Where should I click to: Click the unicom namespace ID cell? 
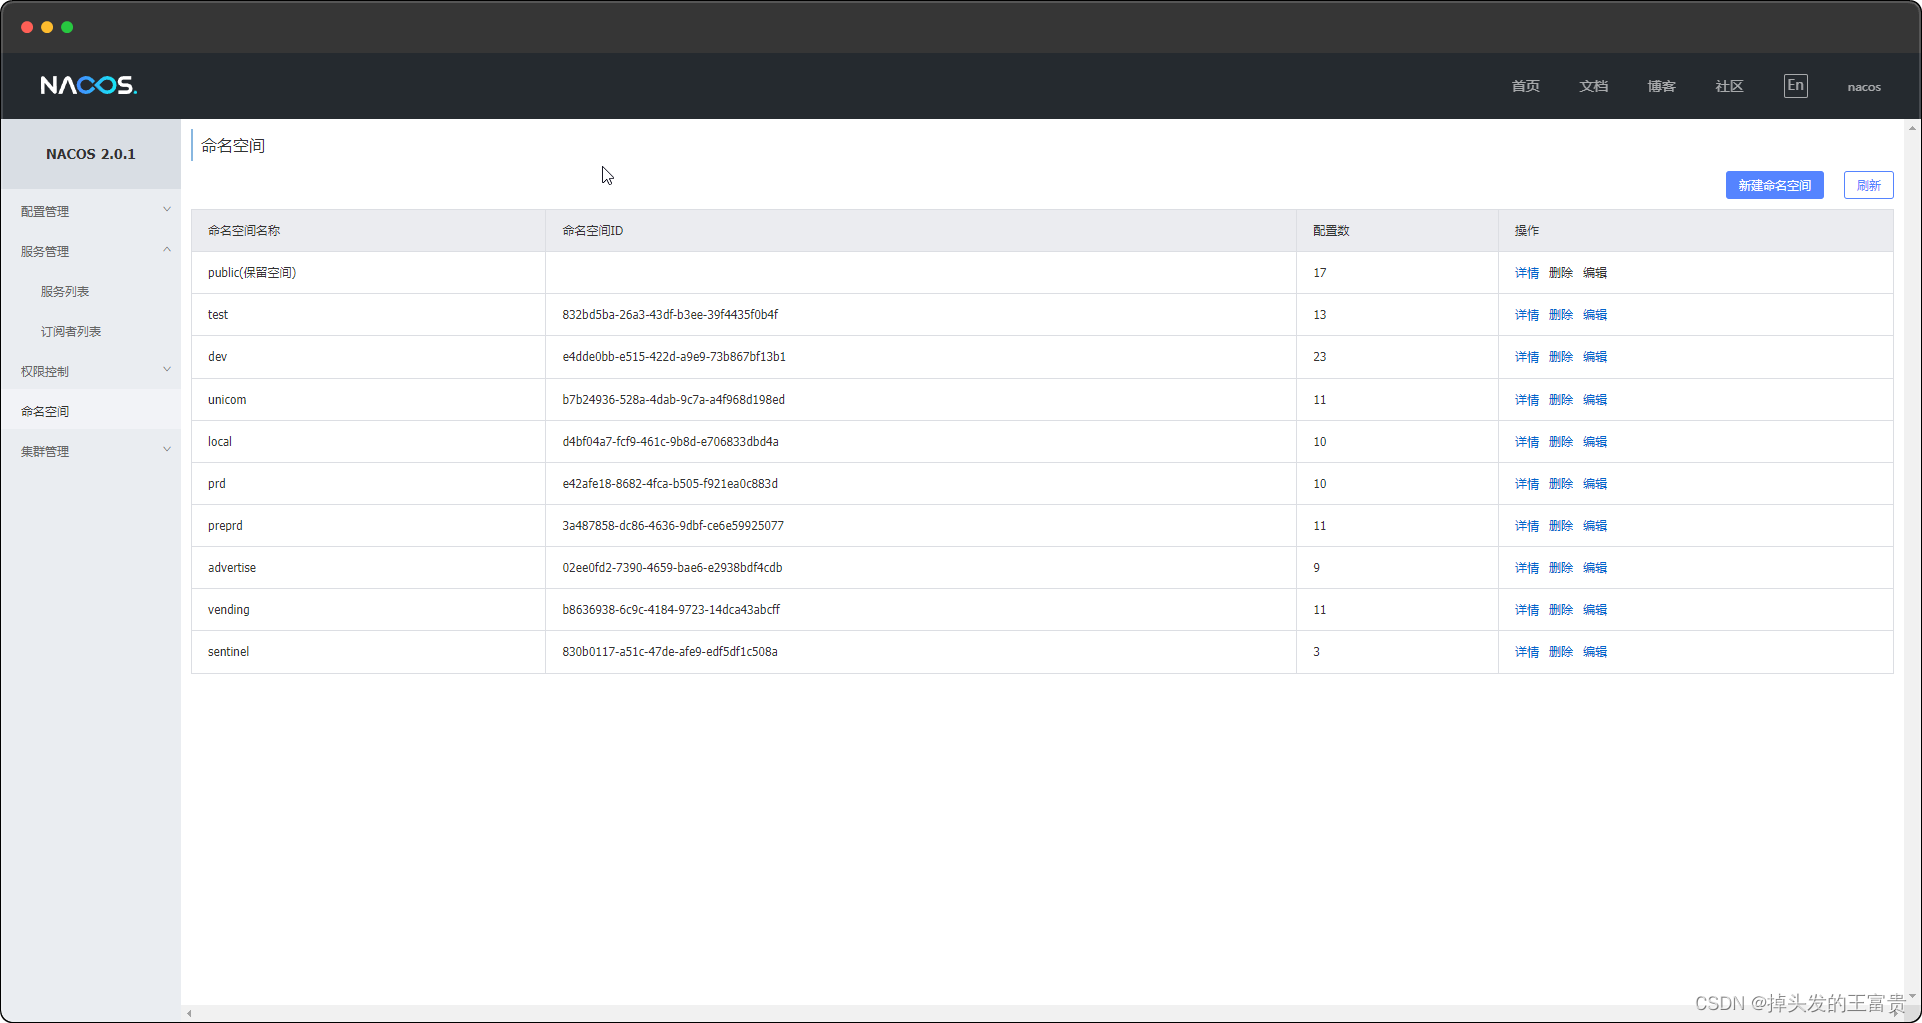pyautogui.click(x=921, y=400)
